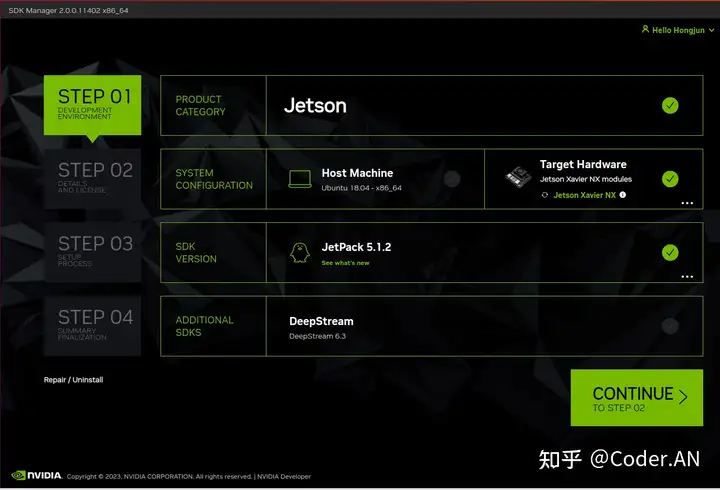Toggle the Host Machine selection circle
Image resolution: width=720 pixels, height=490 pixels.
452,179
